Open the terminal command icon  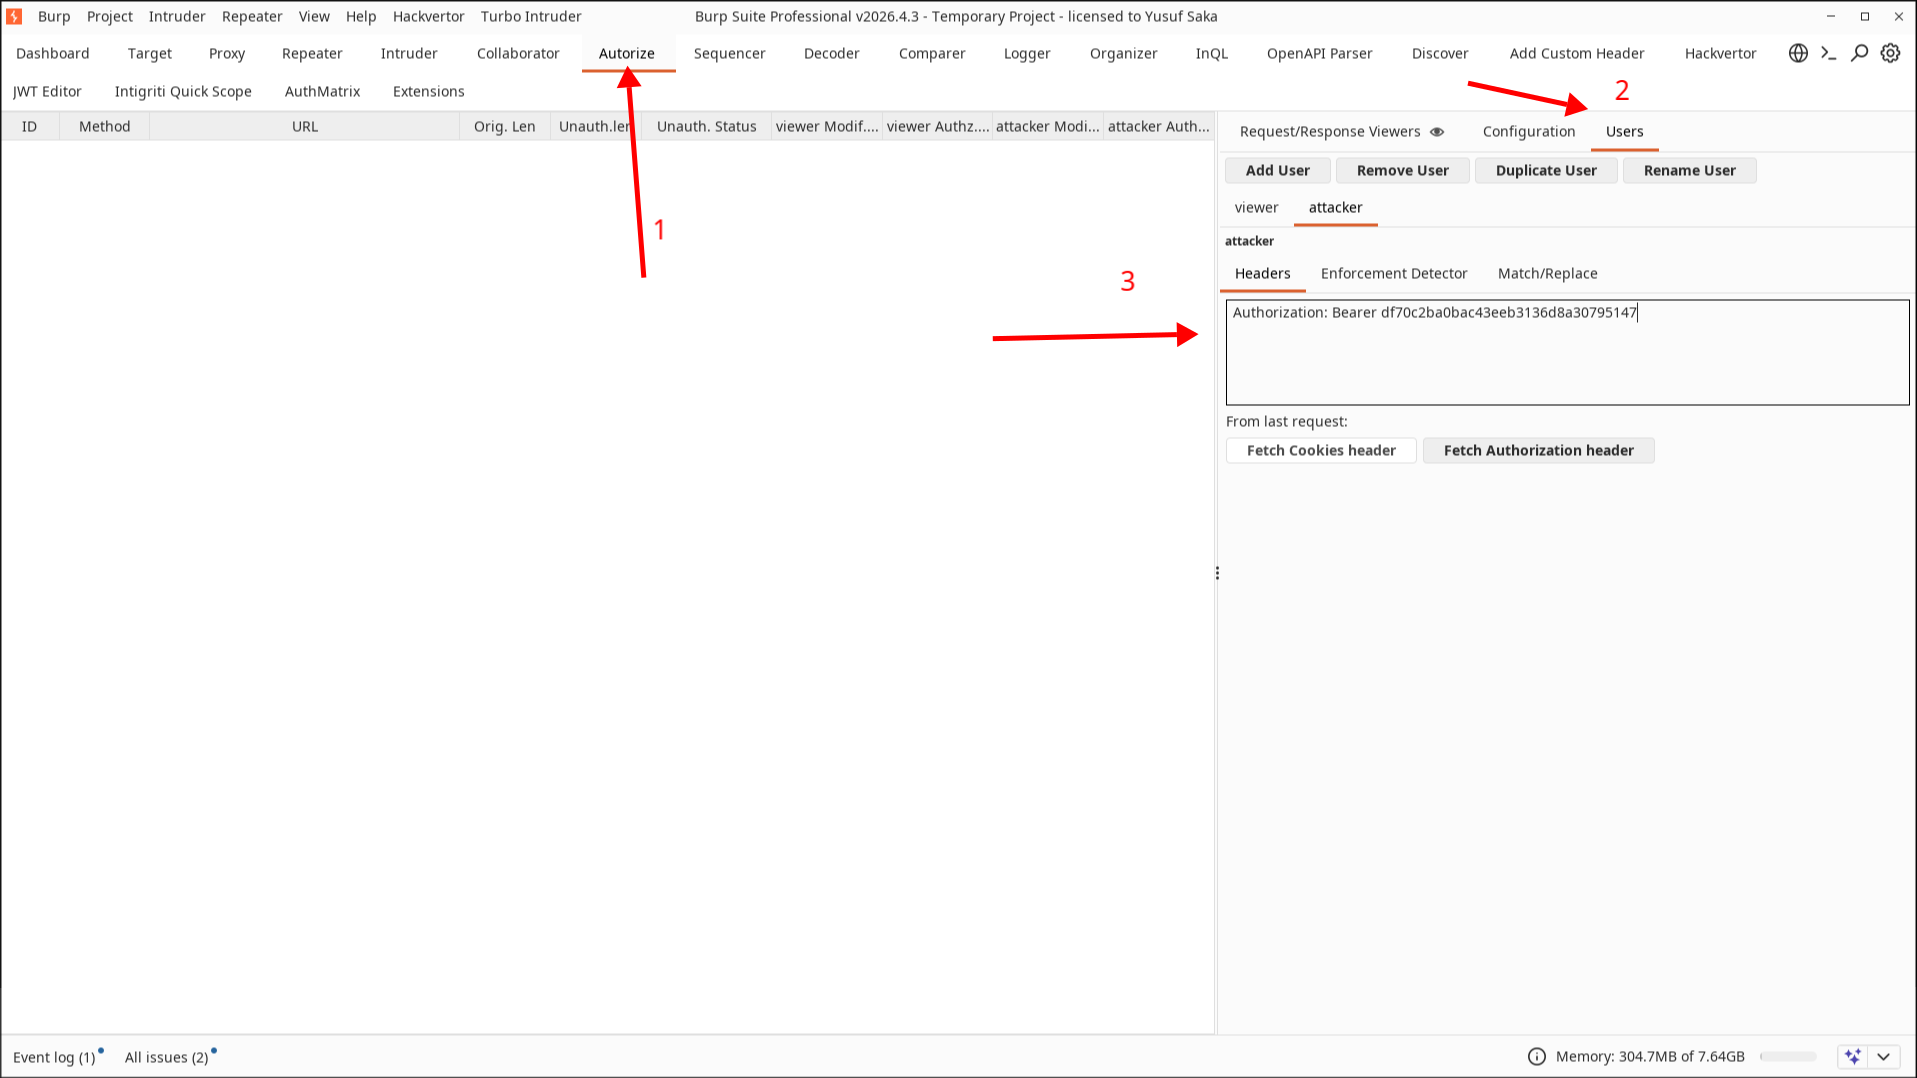pyautogui.click(x=1829, y=53)
